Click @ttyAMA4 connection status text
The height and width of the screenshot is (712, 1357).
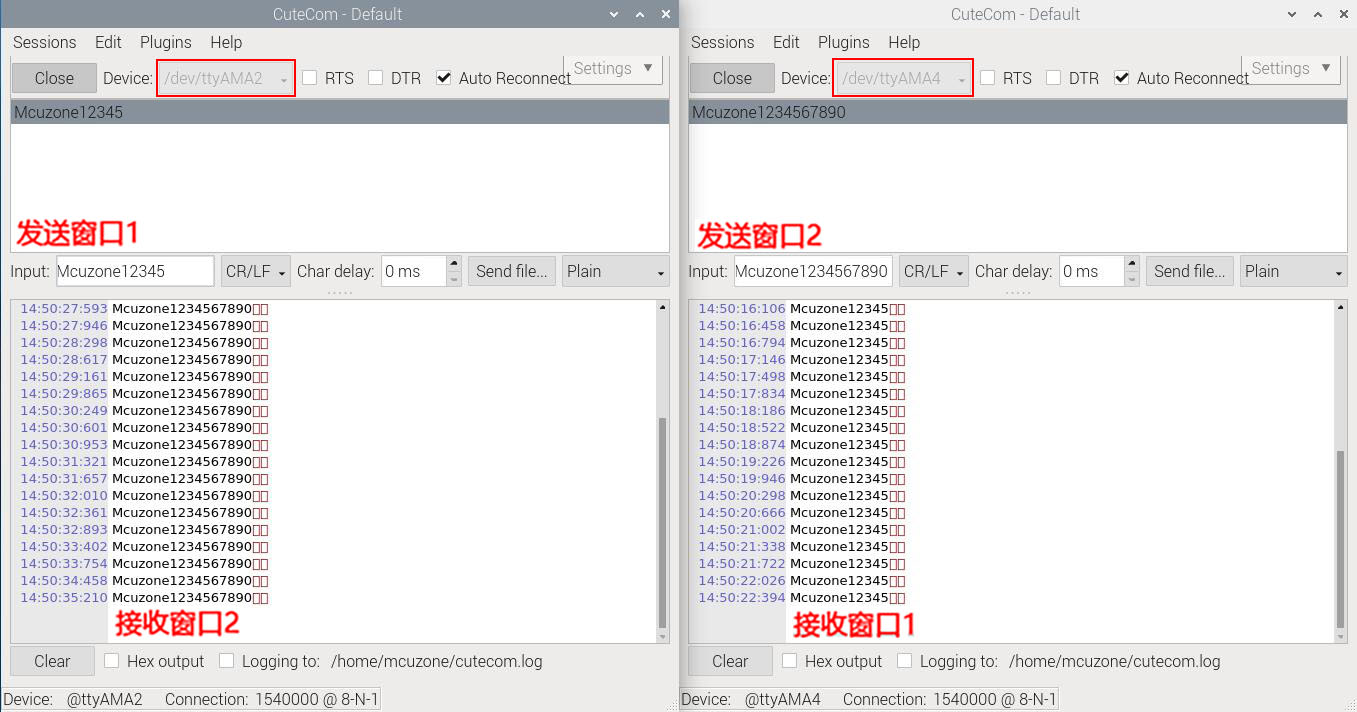coord(783,699)
